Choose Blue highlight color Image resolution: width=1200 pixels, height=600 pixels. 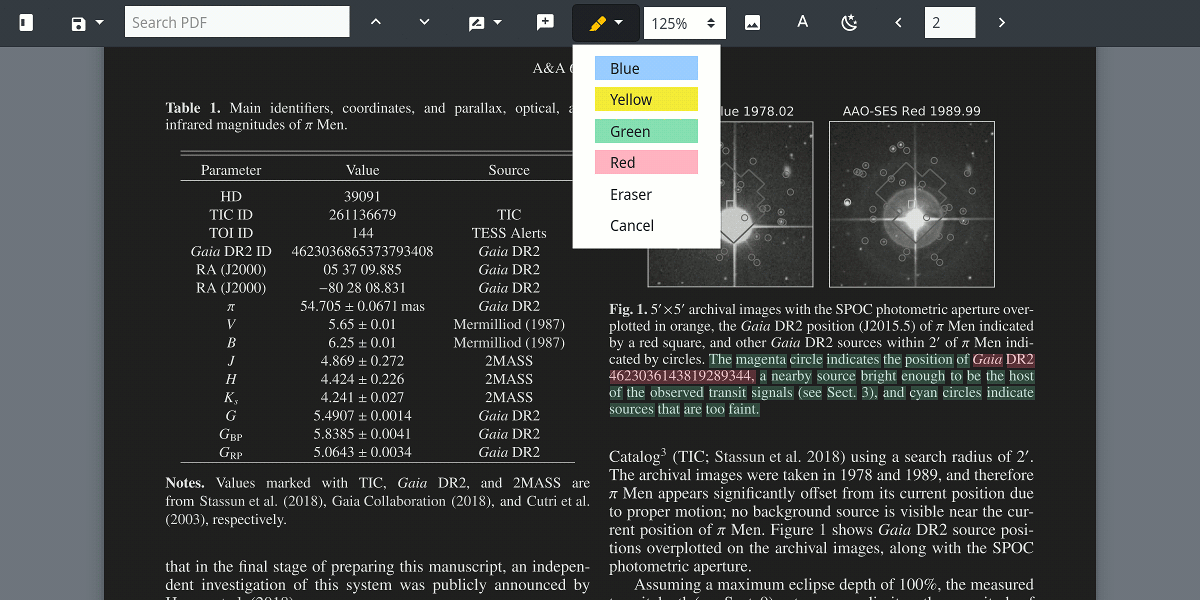(x=646, y=68)
